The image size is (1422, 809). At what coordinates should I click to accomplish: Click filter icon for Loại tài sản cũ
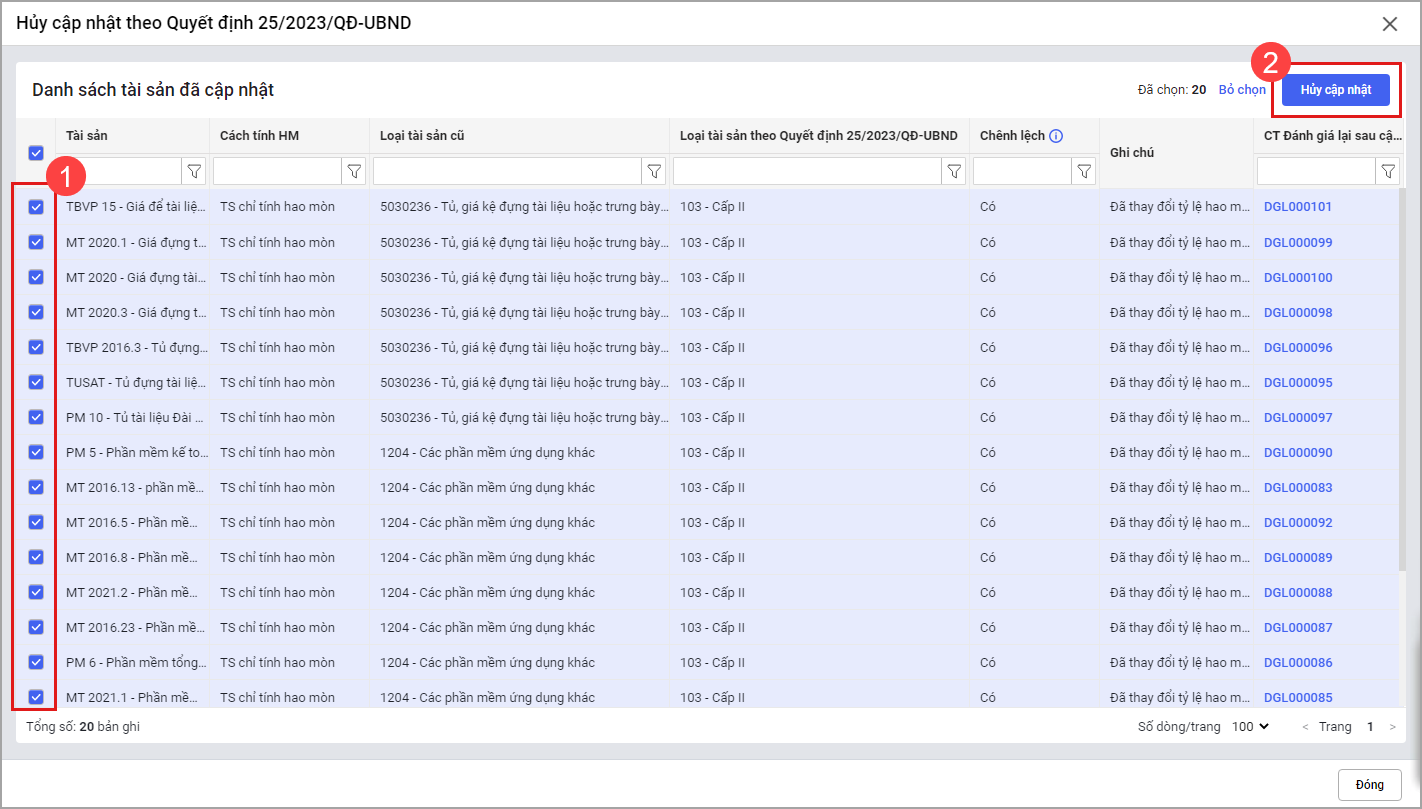click(x=654, y=172)
